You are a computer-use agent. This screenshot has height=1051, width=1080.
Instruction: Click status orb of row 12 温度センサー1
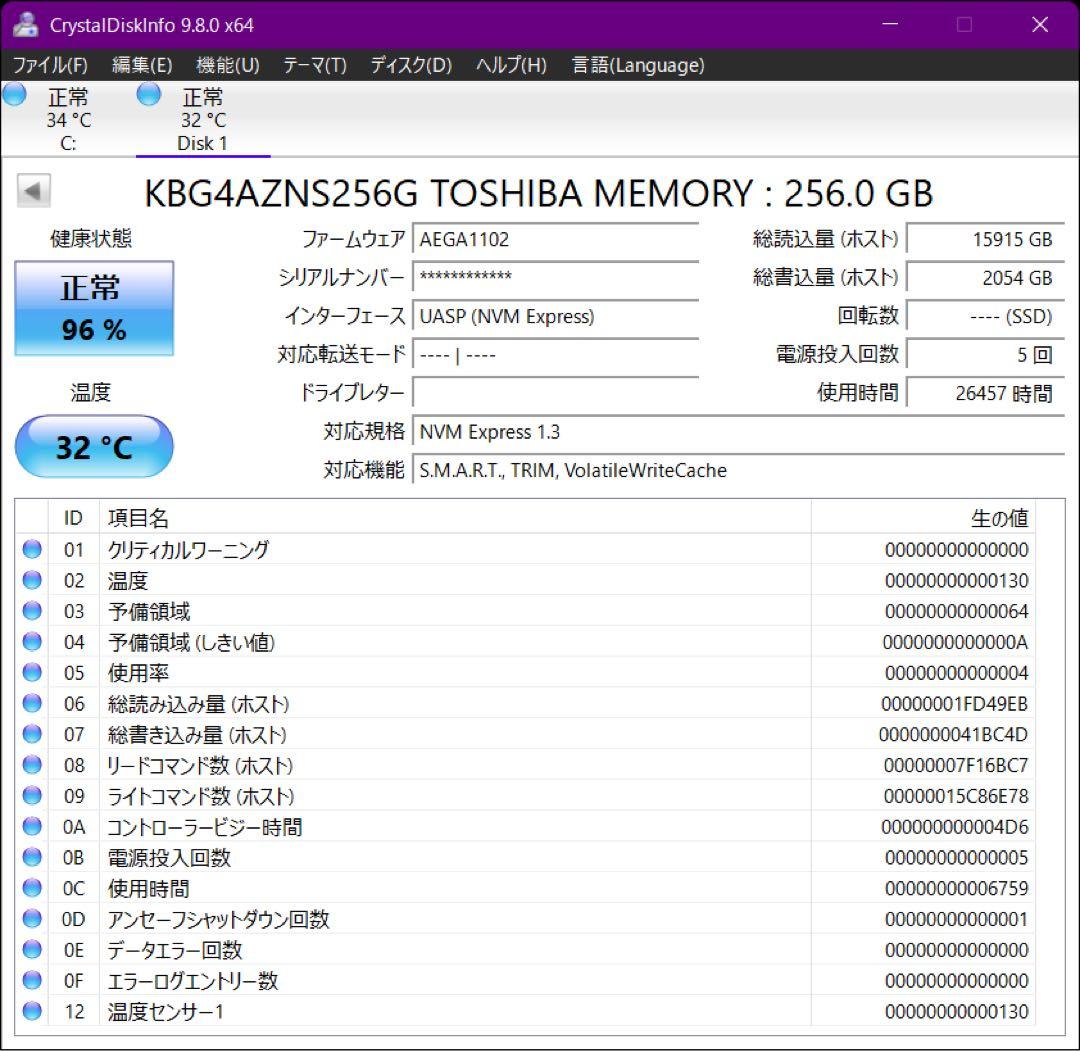click(x=32, y=1010)
